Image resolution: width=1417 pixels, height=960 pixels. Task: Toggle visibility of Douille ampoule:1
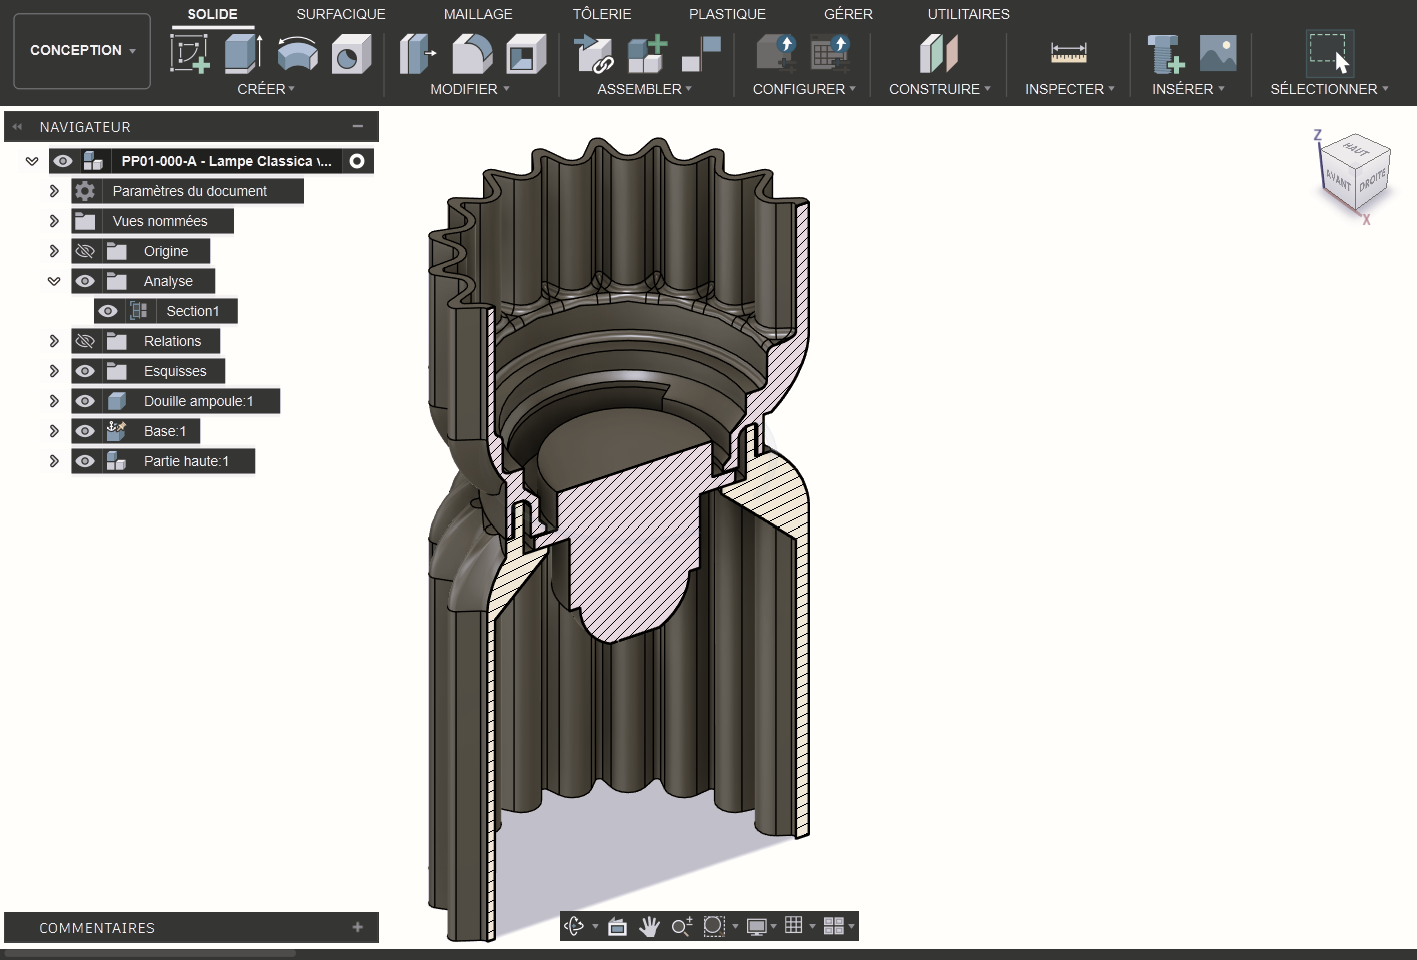tap(85, 401)
